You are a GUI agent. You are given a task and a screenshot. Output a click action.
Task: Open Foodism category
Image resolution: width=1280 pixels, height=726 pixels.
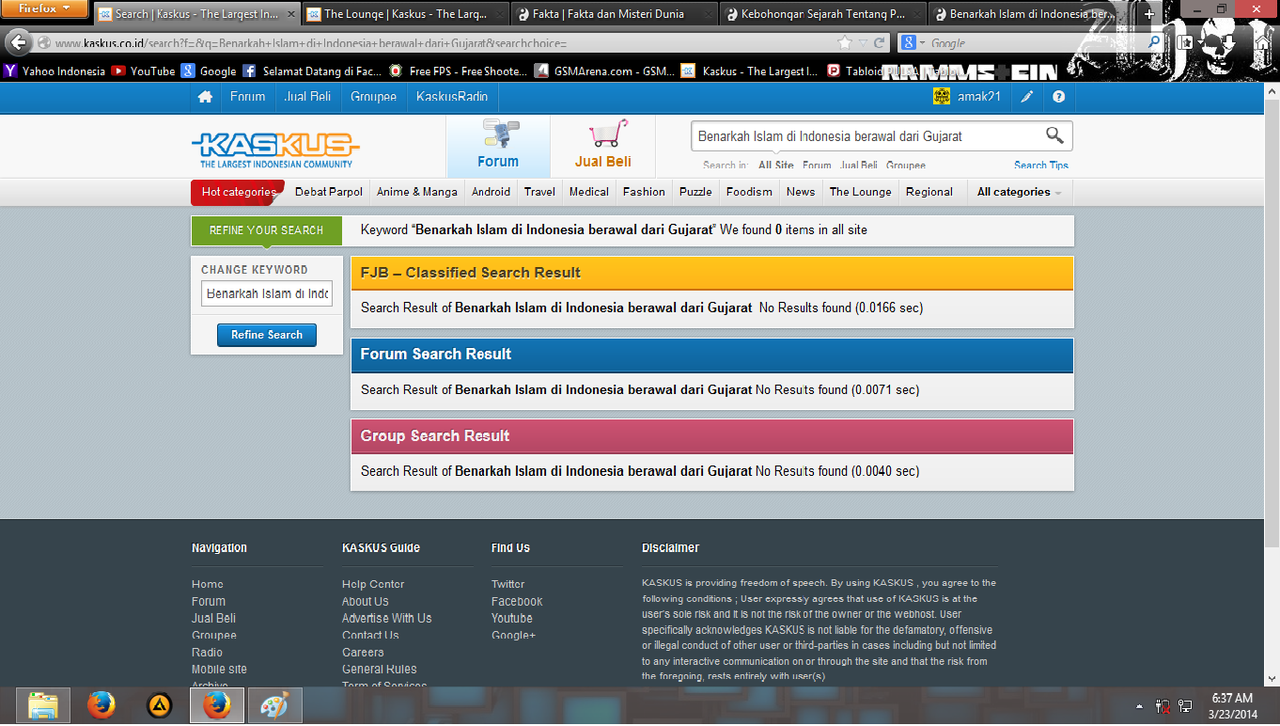click(749, 192)
